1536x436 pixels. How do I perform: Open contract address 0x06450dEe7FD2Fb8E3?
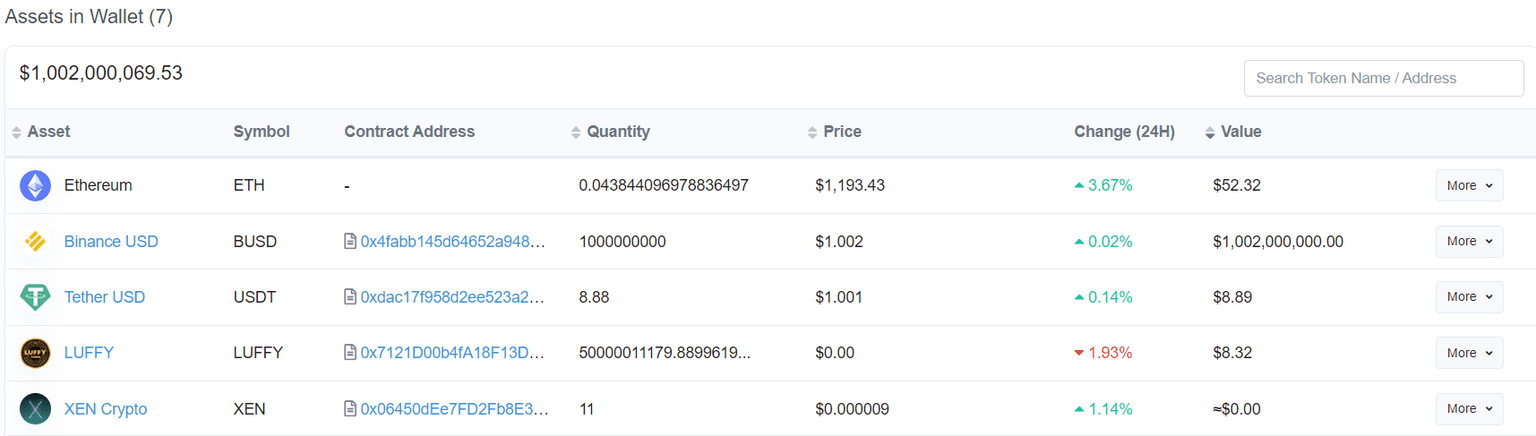coord(455,409)
